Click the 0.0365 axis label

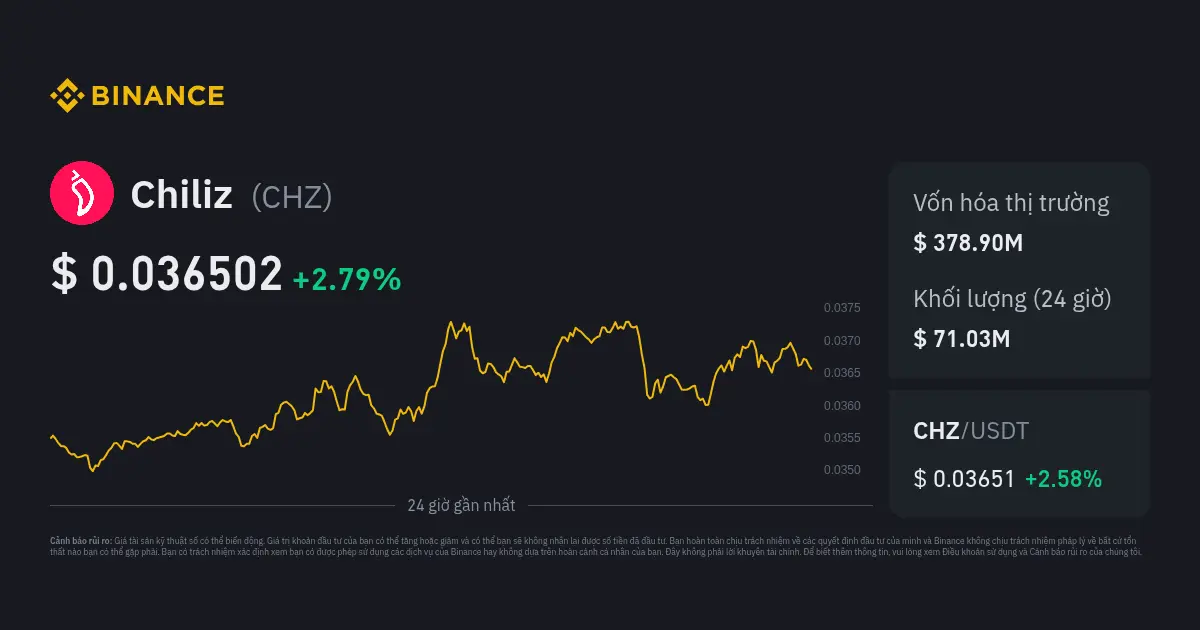841,373
